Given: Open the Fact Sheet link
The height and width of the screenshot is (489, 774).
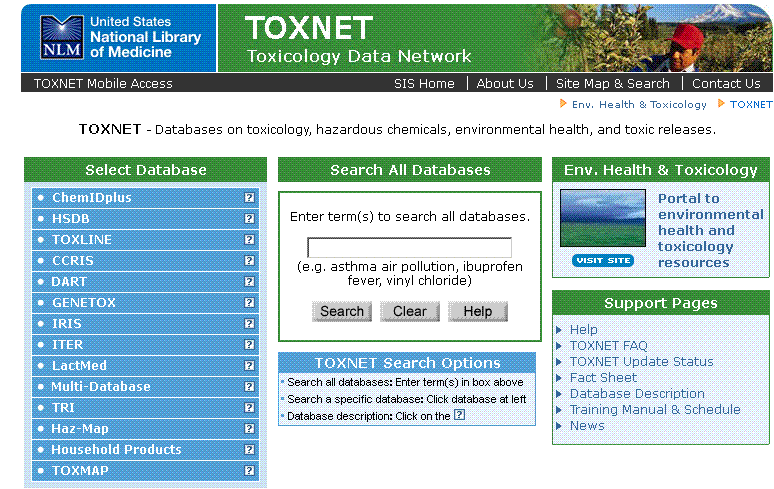Looking at the screenshot, I should 603,378.
